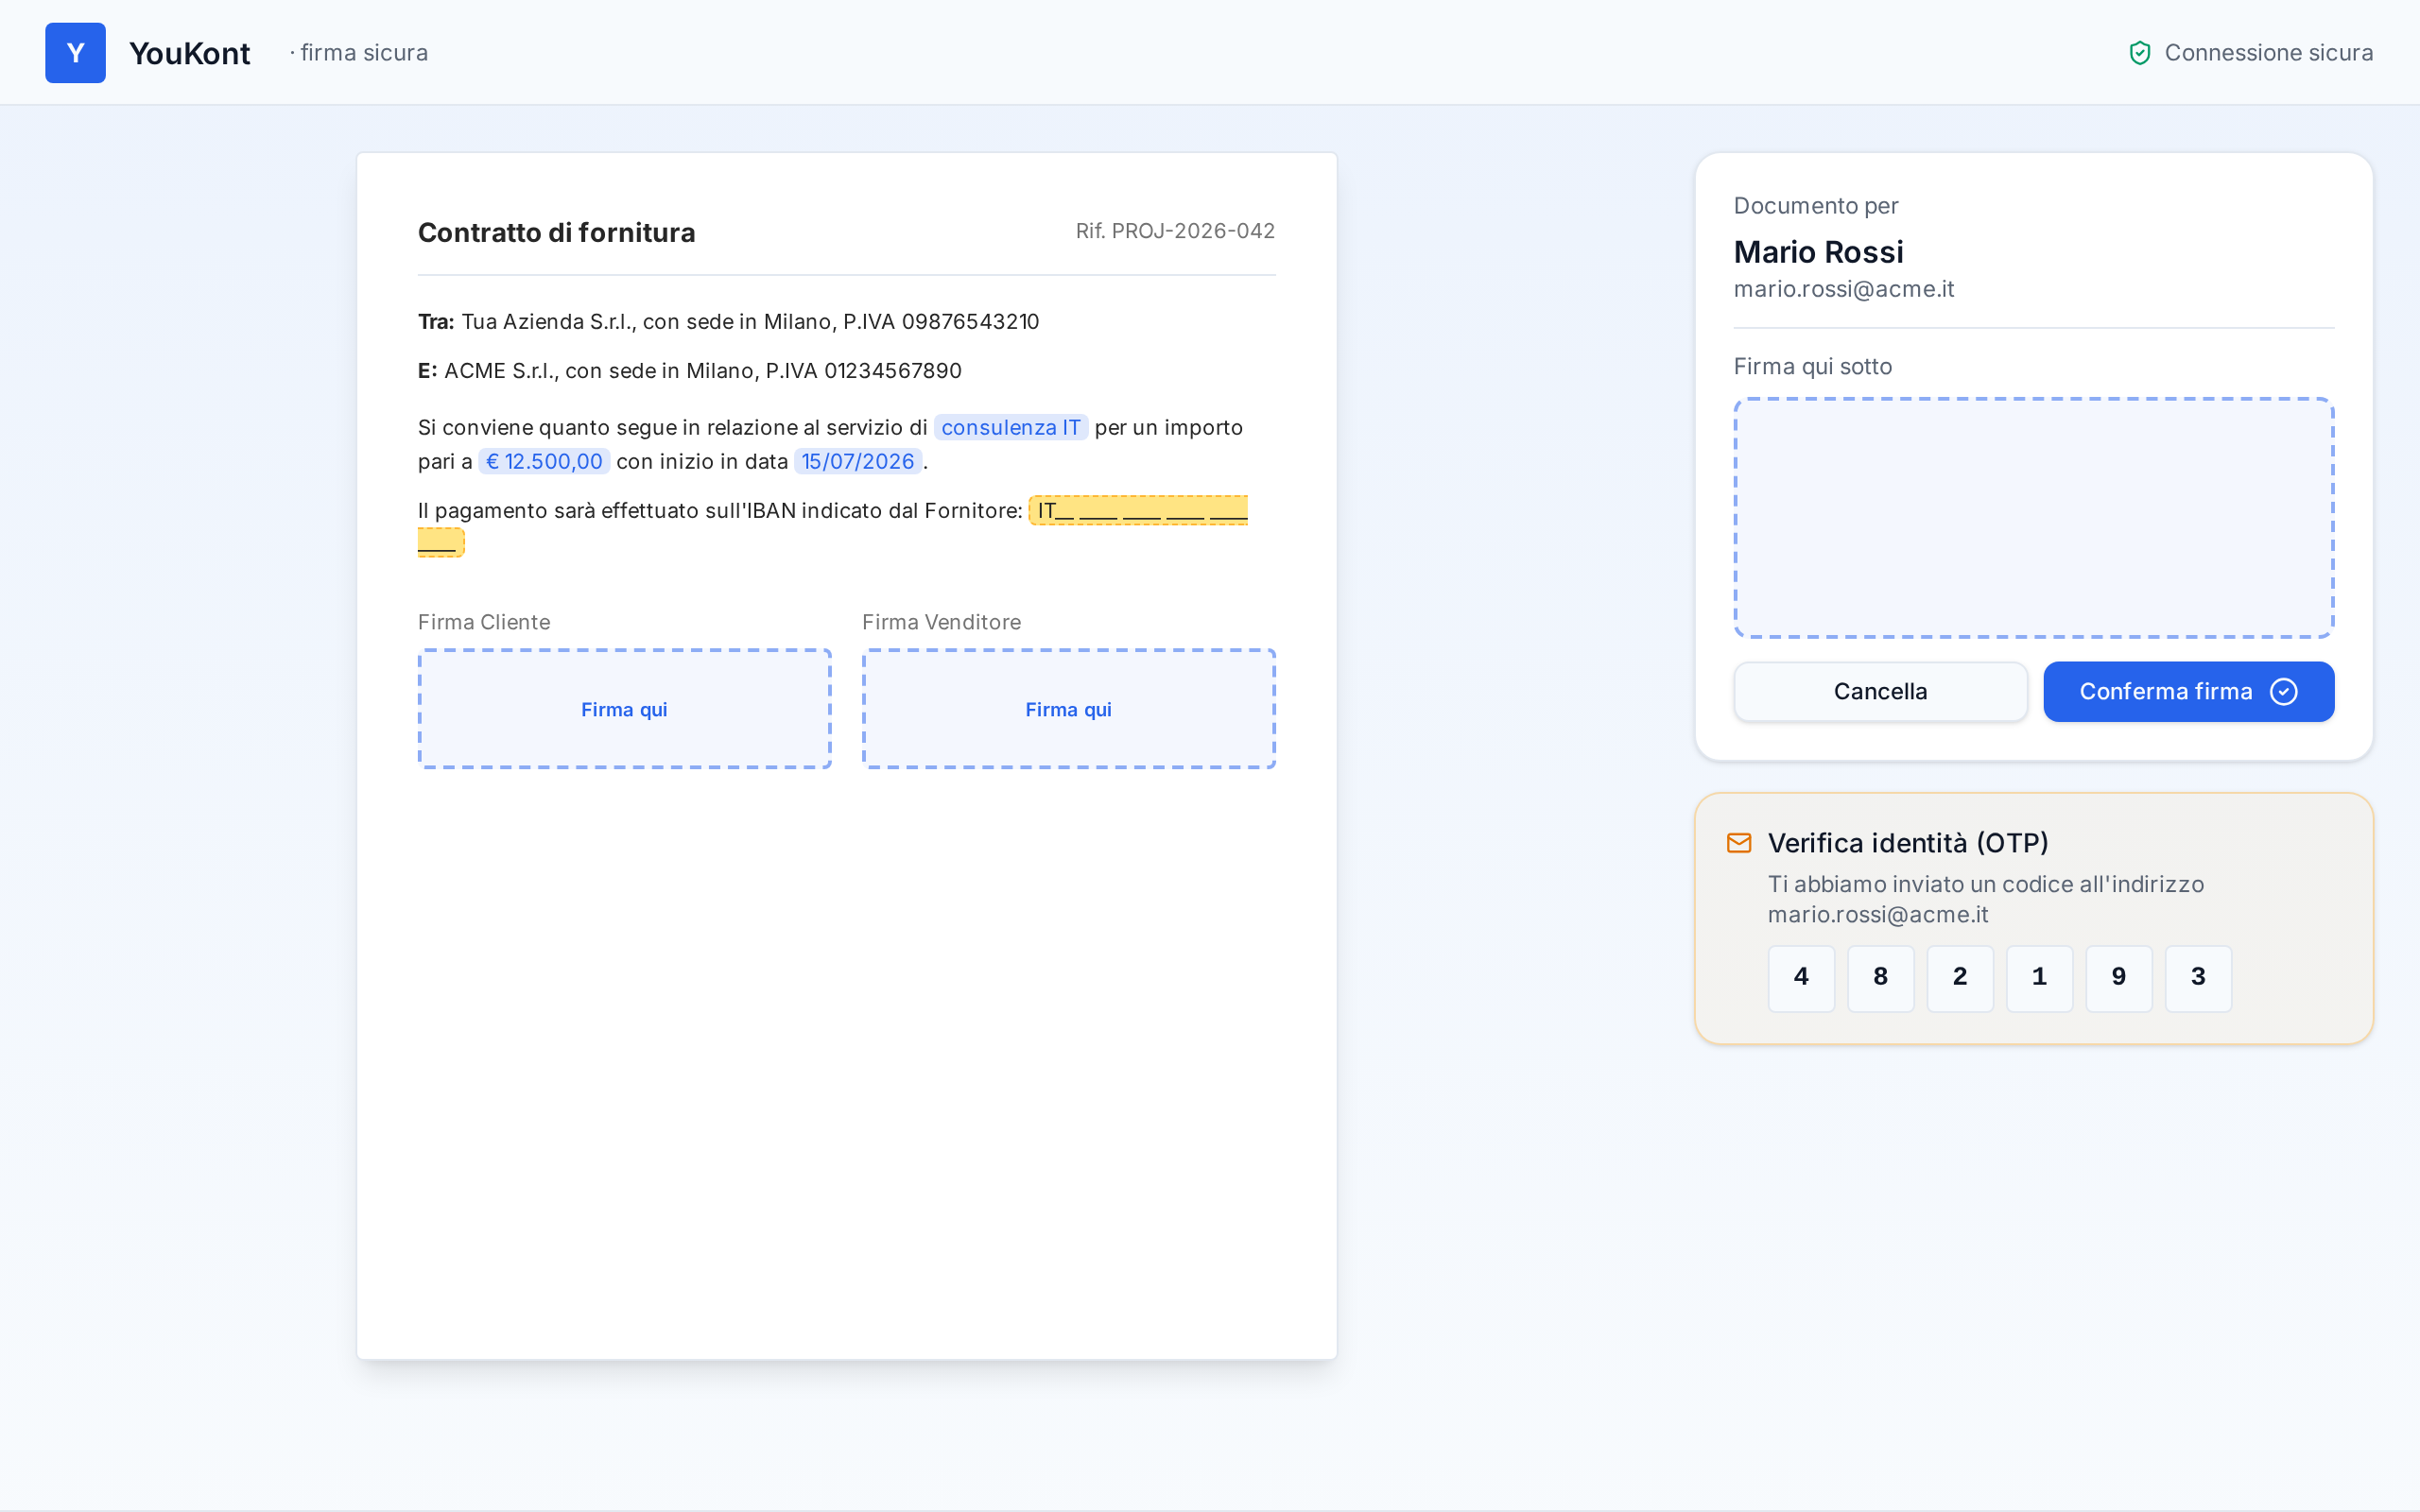The image size is (2420, 1512).
Task: Click the Verifica identità (OTP) heading
Action: pyautogui.click(x=1908, y=843)
